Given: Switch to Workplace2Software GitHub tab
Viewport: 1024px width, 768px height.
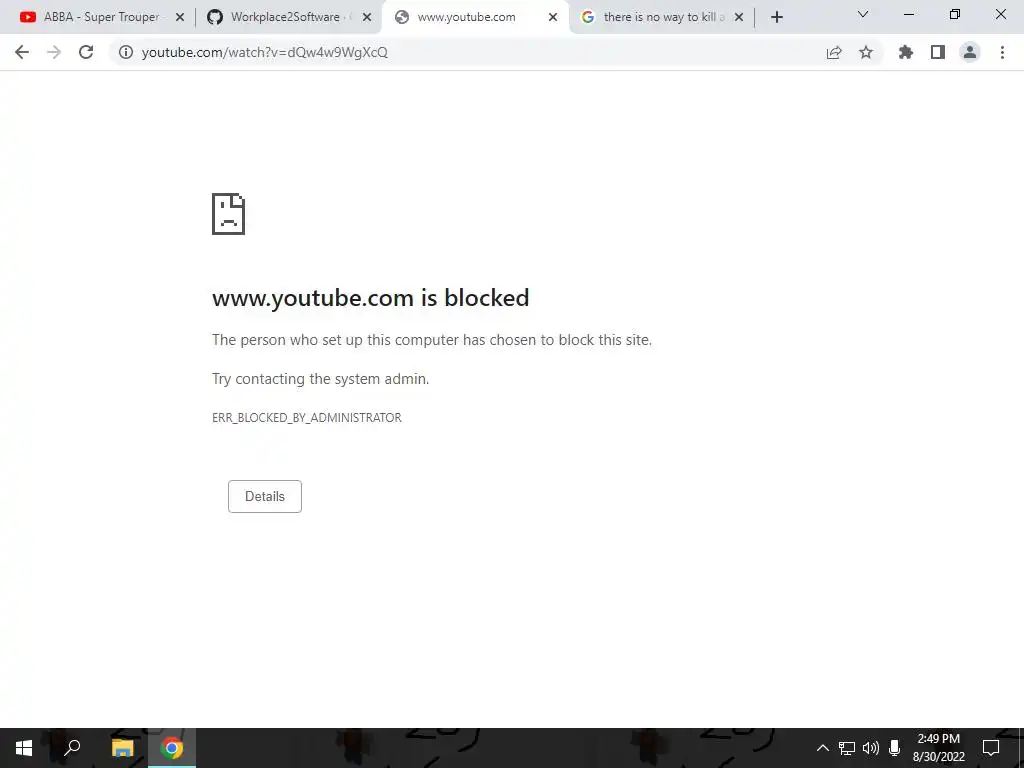Looking at the screenshot, I should pyautogui.click(x=289, y=17).
